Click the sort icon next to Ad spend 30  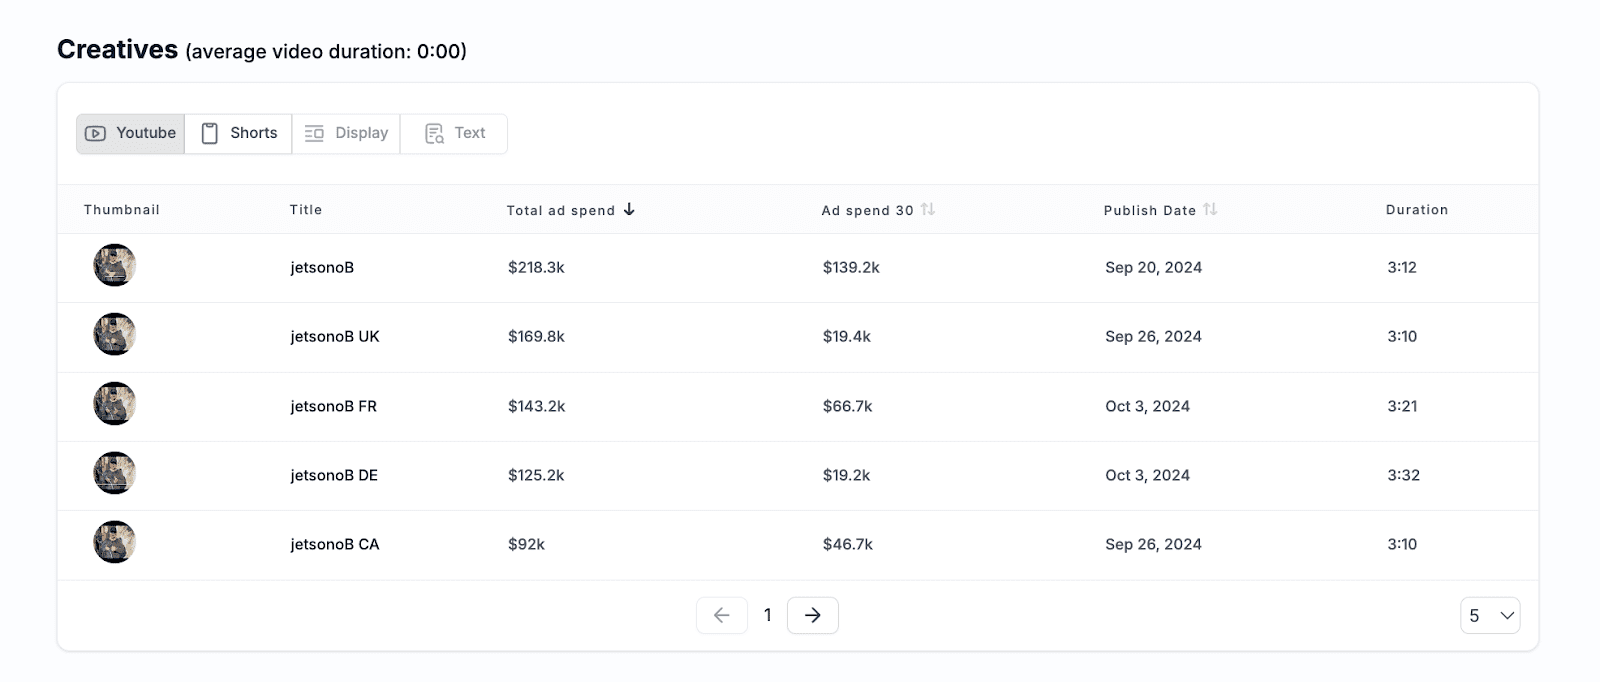pyautogui.click(x=928, y=209)
